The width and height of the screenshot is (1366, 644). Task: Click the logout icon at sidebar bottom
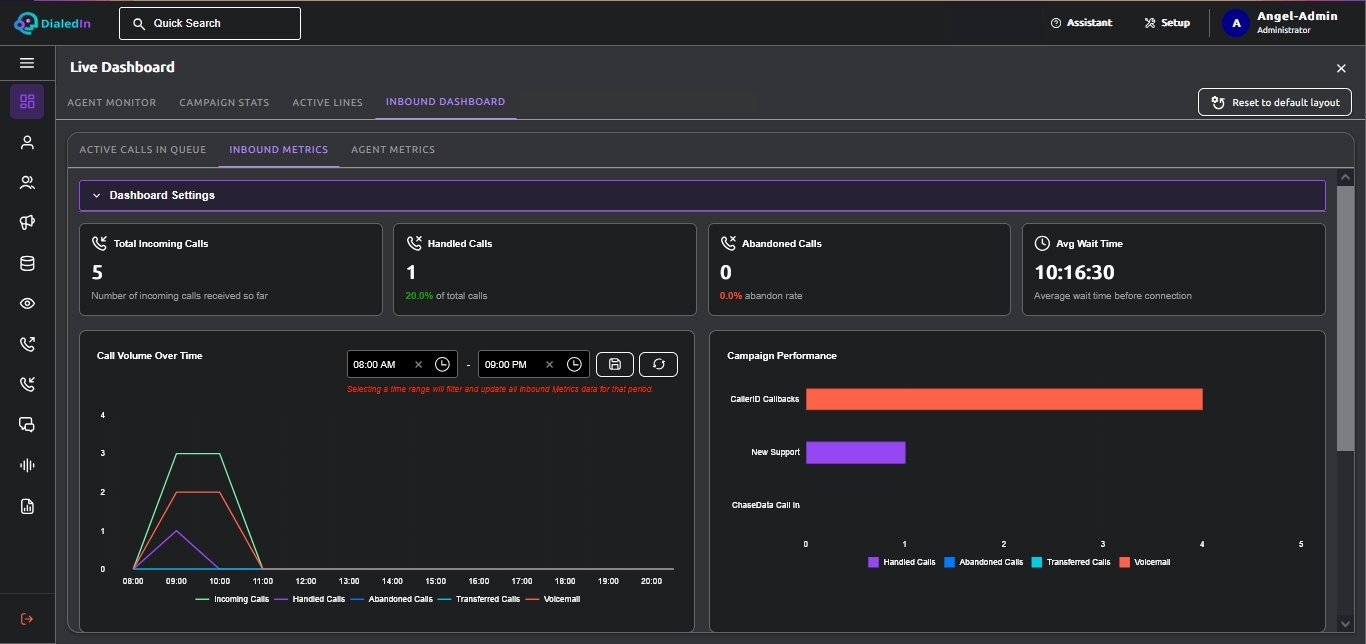pos(27,619)
